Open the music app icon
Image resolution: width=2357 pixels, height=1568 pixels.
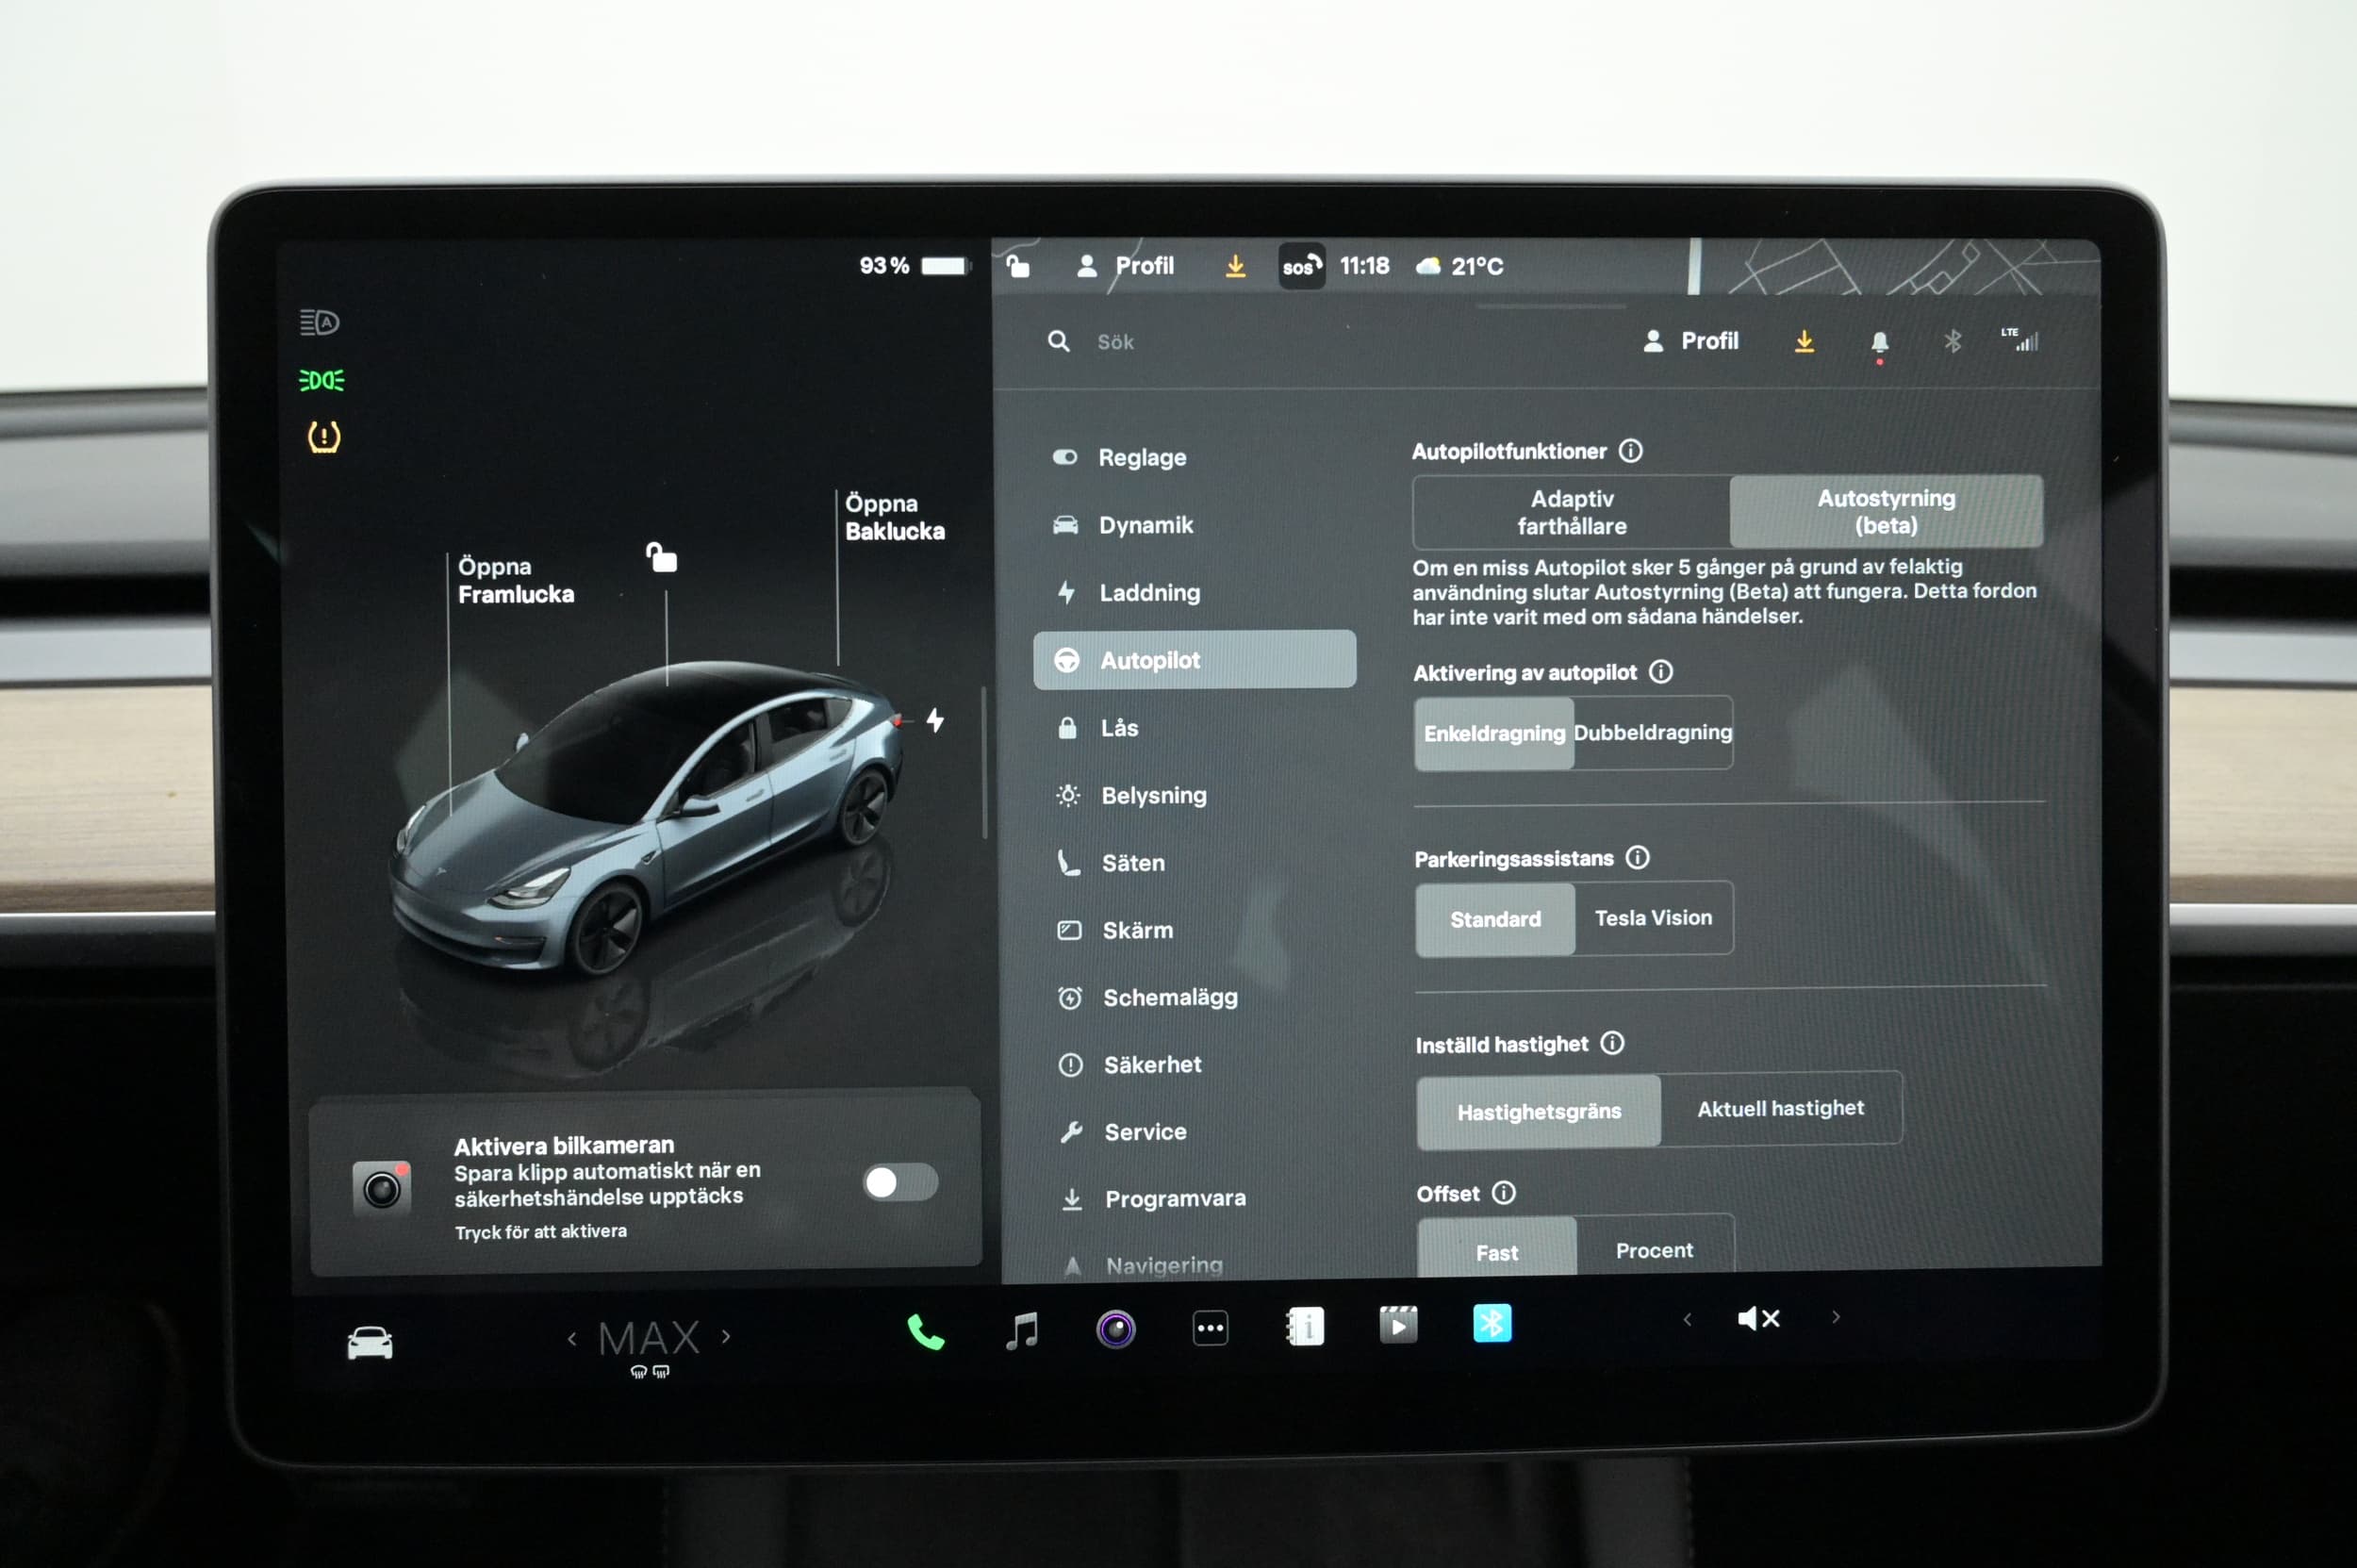click(1022, 1331)
